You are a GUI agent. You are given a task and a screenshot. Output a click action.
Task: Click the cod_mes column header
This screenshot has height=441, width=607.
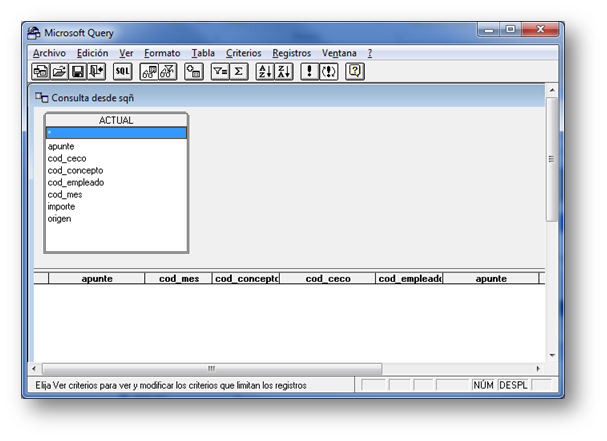point(178,278)
